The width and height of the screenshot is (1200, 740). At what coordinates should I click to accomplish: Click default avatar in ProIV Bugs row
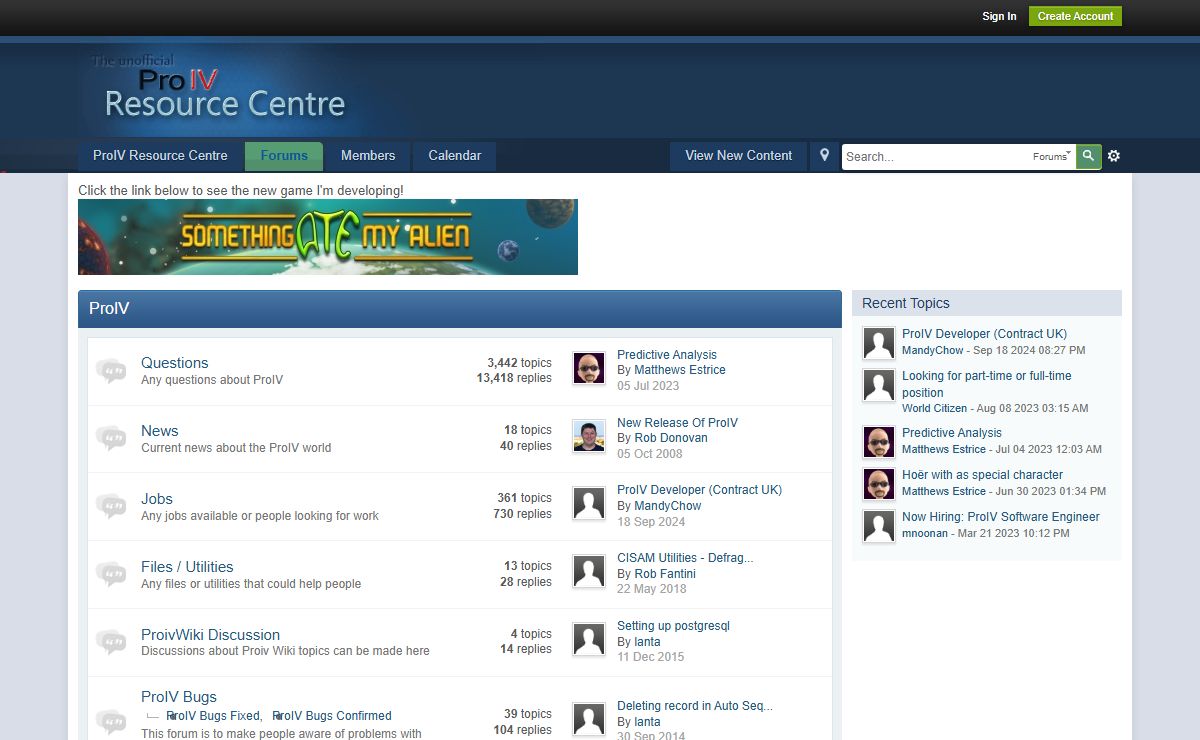coord(589,719)
